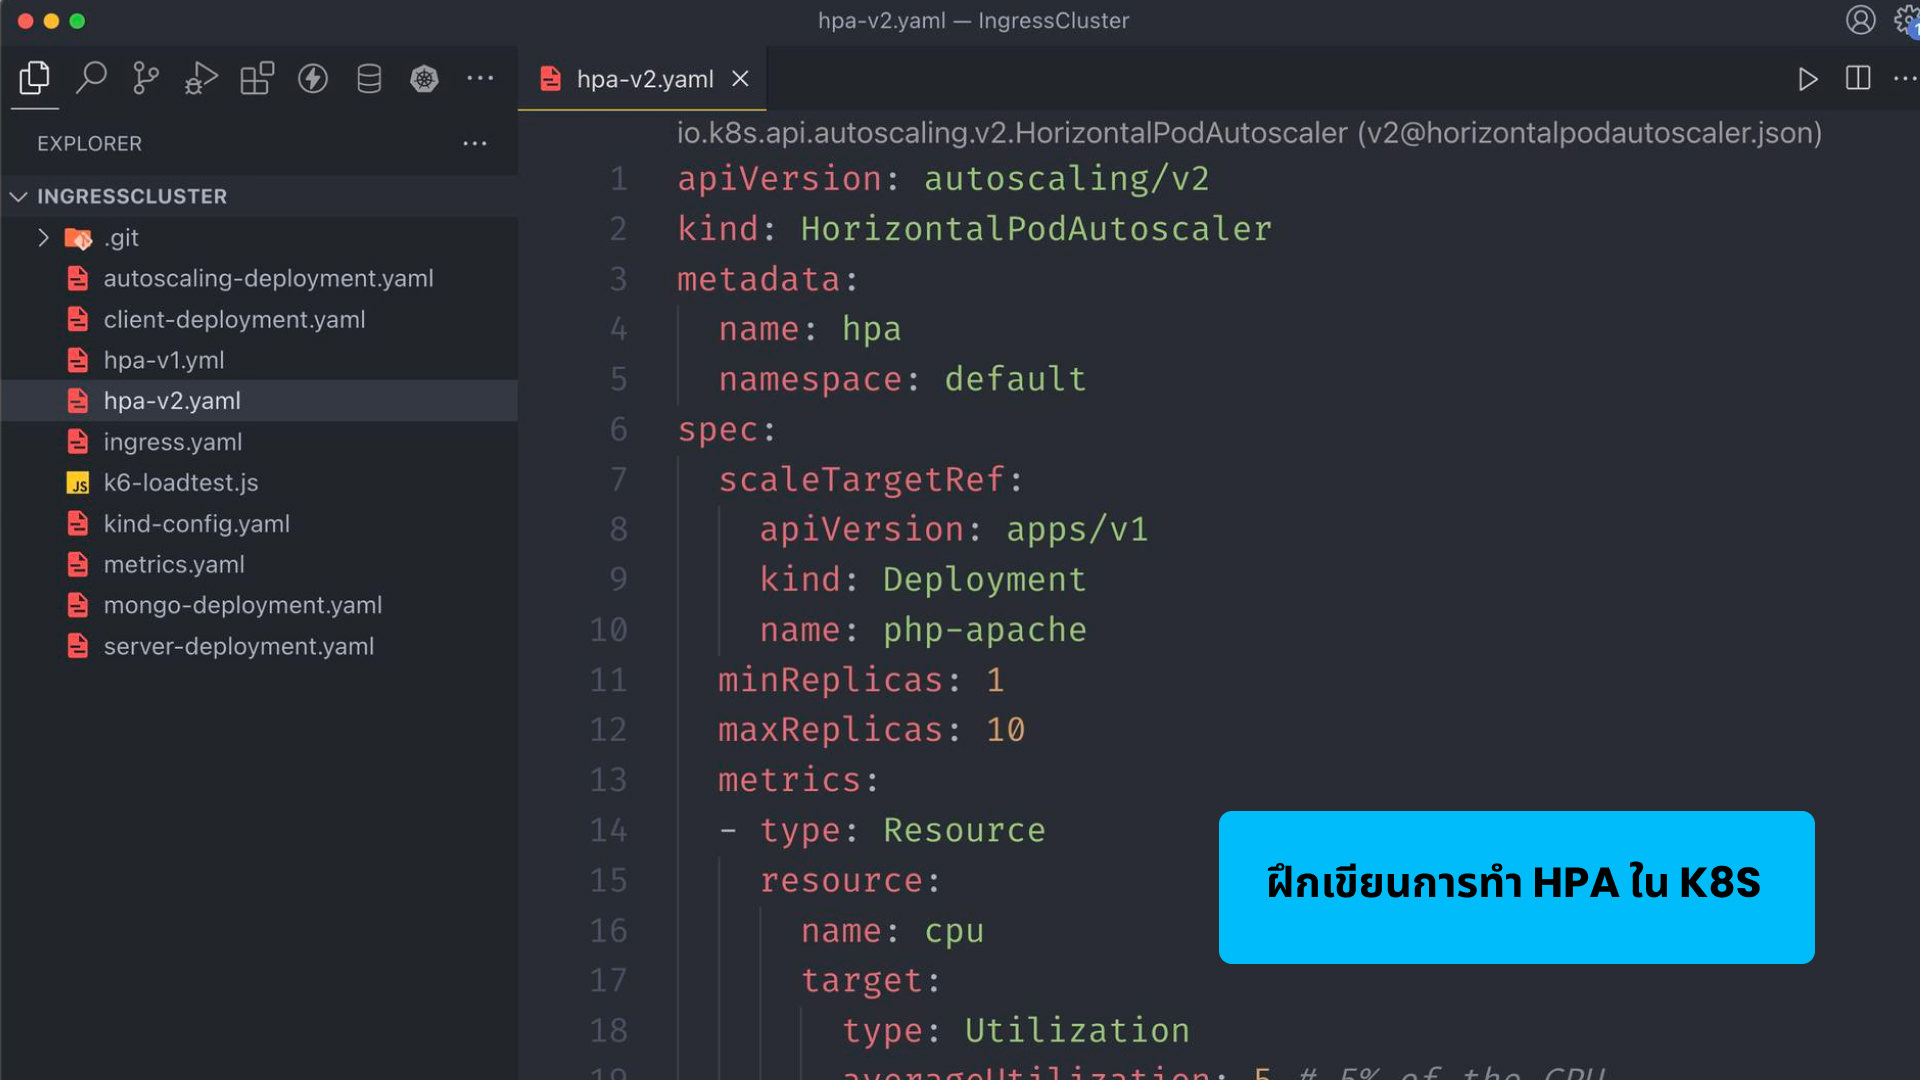Select the hpa-v2.yaml editor tab
This screenshot has height=1080, width=1920.
pos(642,78)
